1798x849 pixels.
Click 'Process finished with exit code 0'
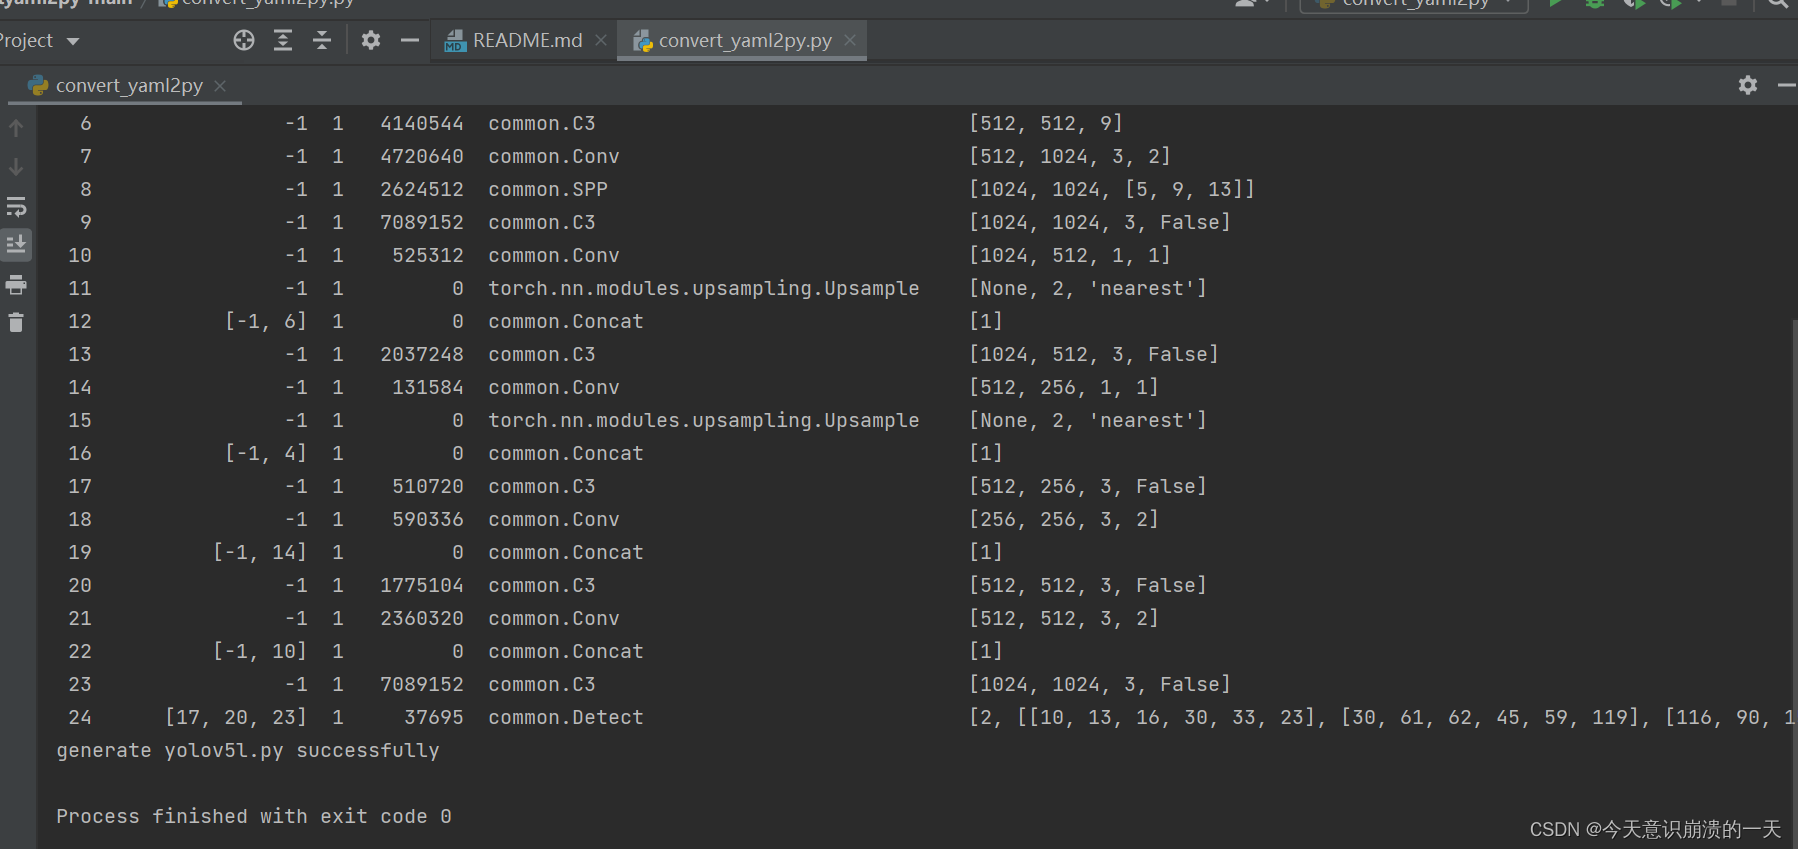click(x=254, y=816)
